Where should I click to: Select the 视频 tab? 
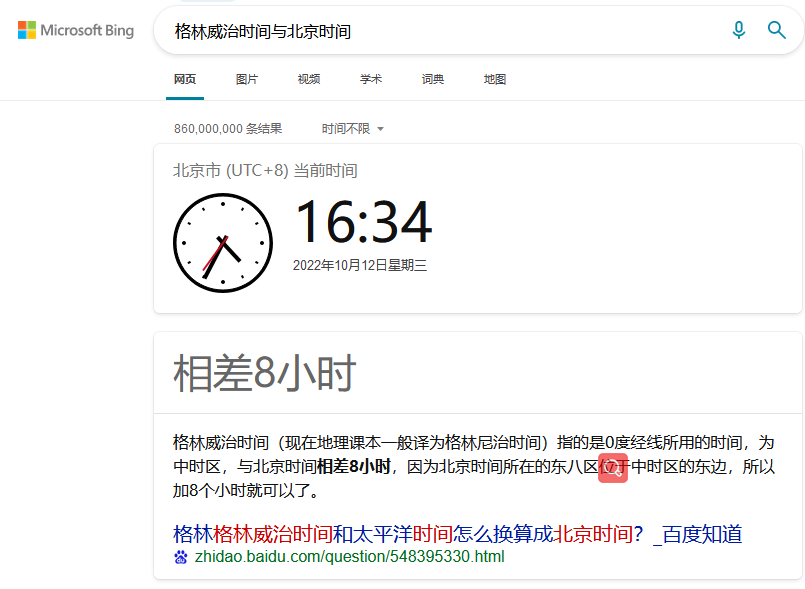pyautogui.click(x=309, y=78)
